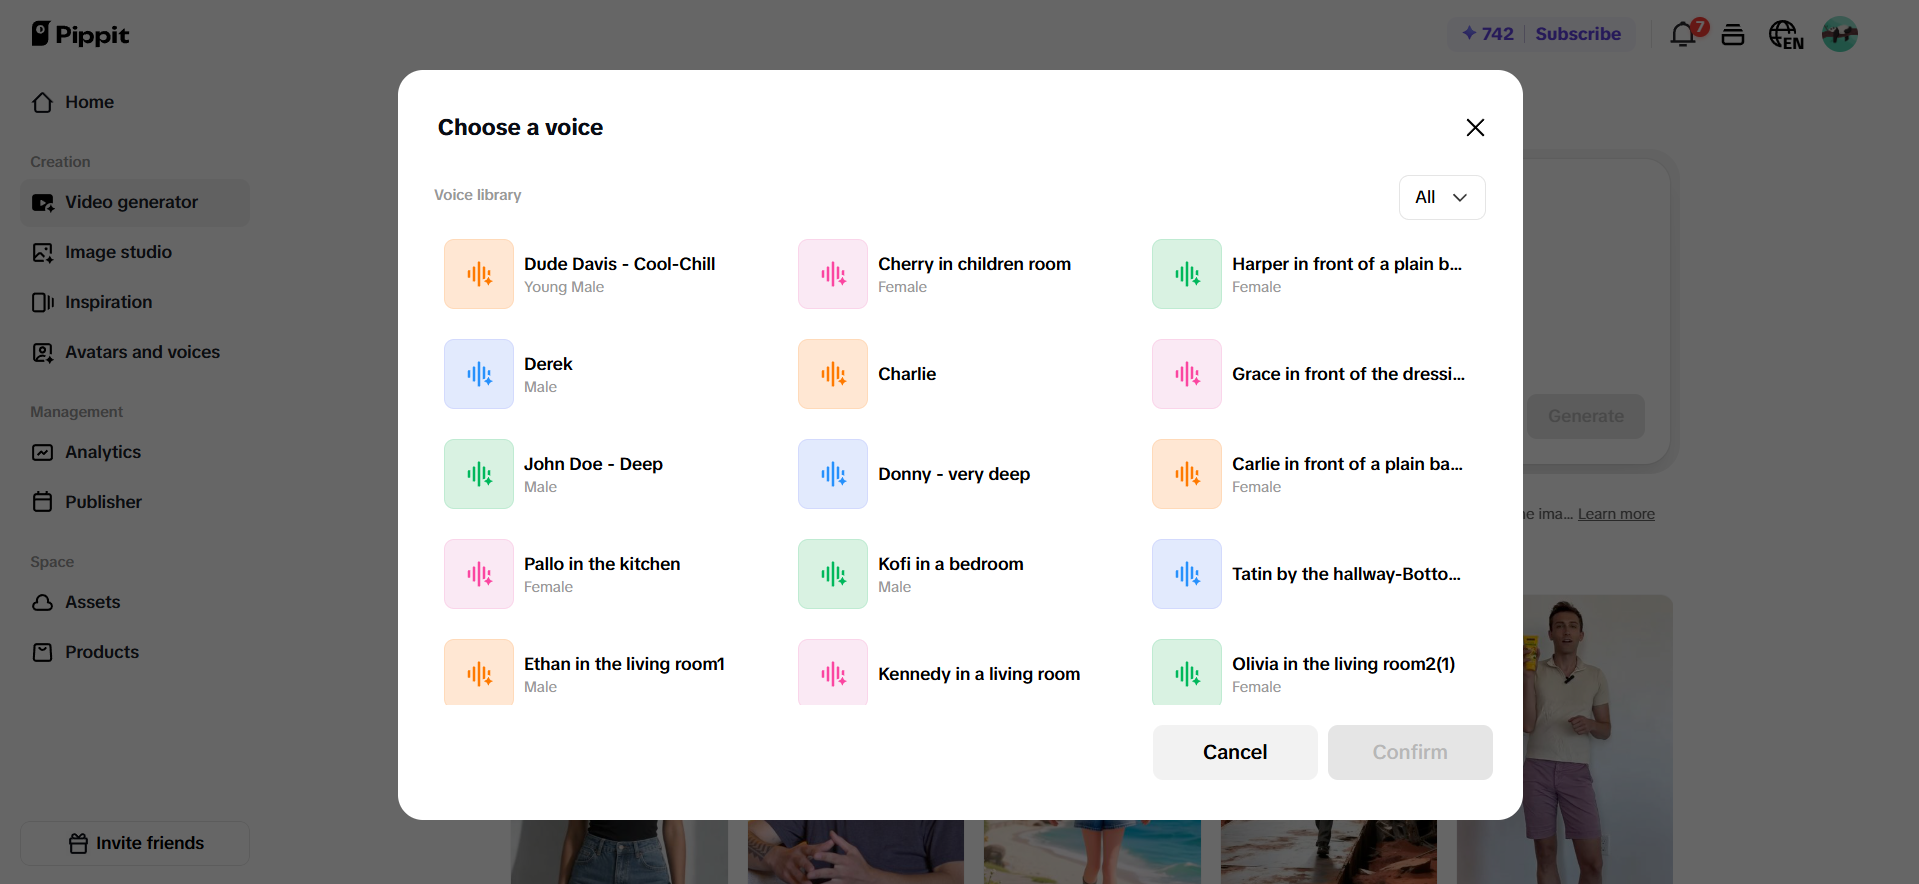Open the language globe icon
Screen dimensions: 1919x884
(x=1785, y=35)
